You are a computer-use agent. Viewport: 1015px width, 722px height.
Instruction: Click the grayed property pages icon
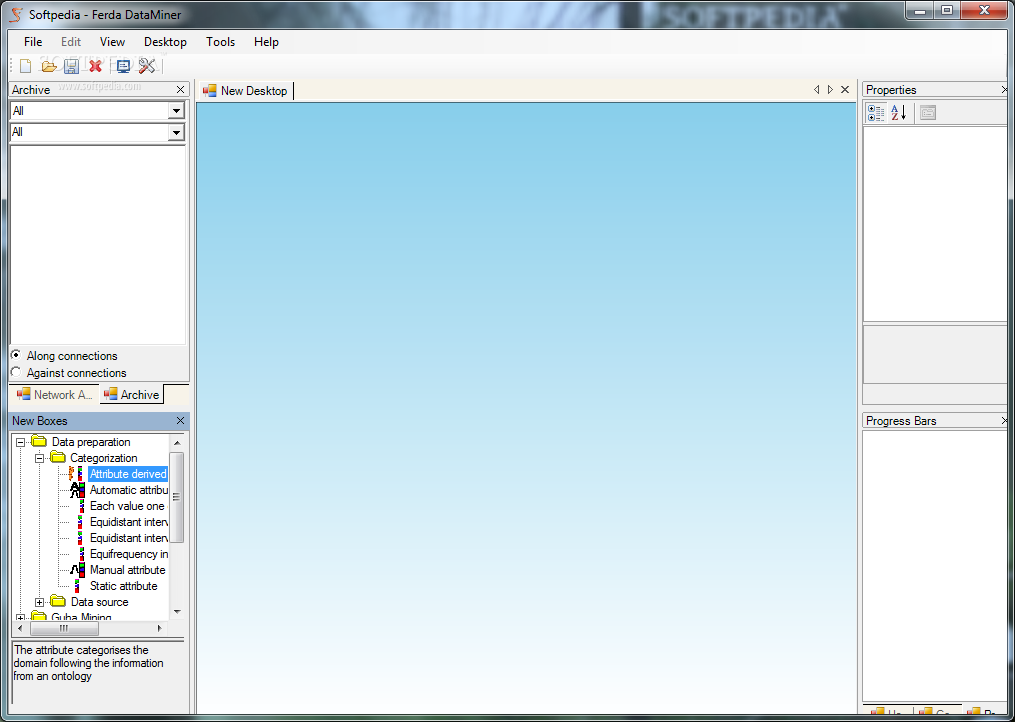tap(928, 113)
